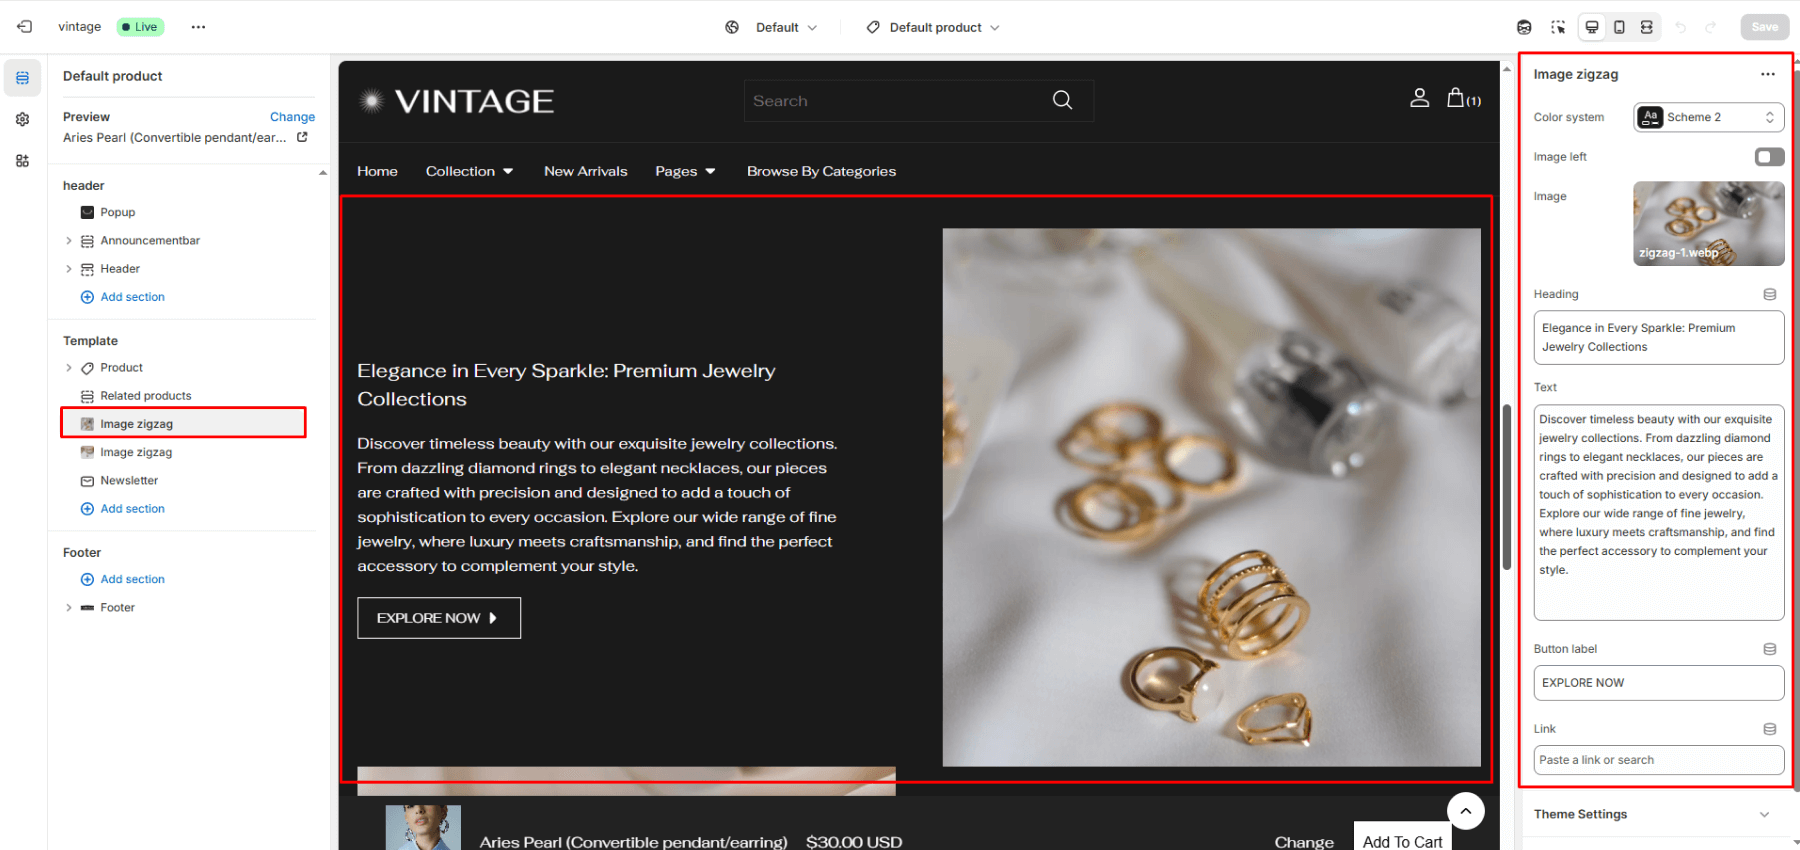Click the exit editor back icon

(x=25, y=27)
